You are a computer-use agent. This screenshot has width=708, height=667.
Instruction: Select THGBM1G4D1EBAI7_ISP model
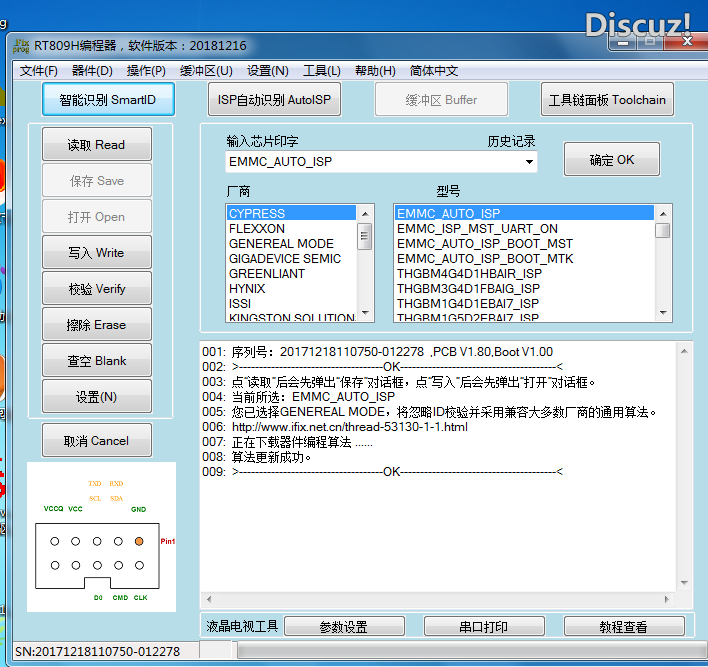524,303
